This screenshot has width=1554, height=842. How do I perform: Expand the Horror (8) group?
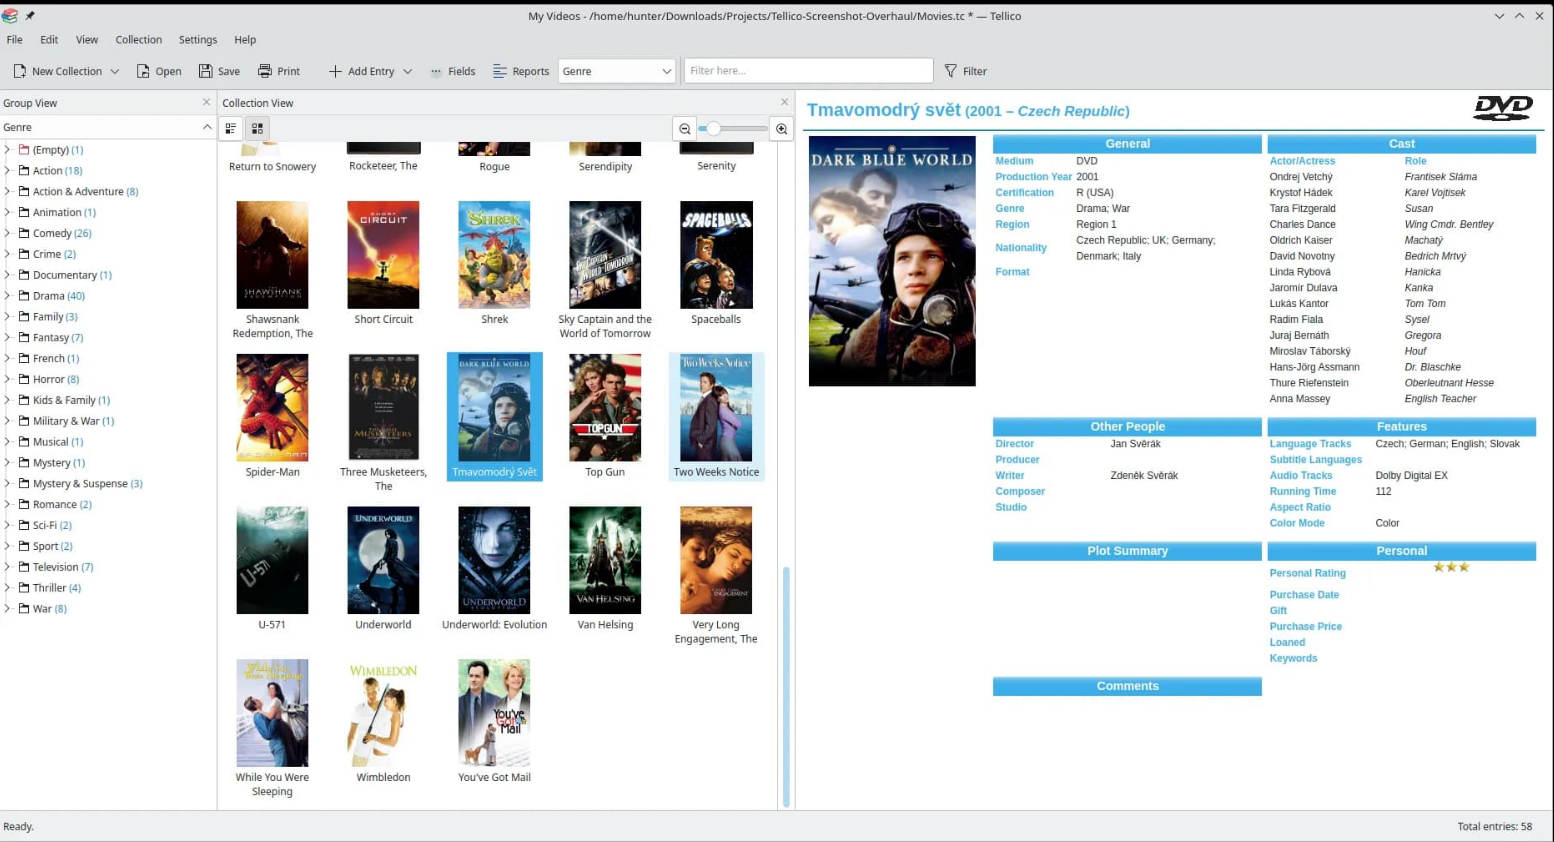pyautogui.click(x=8, y=379)
